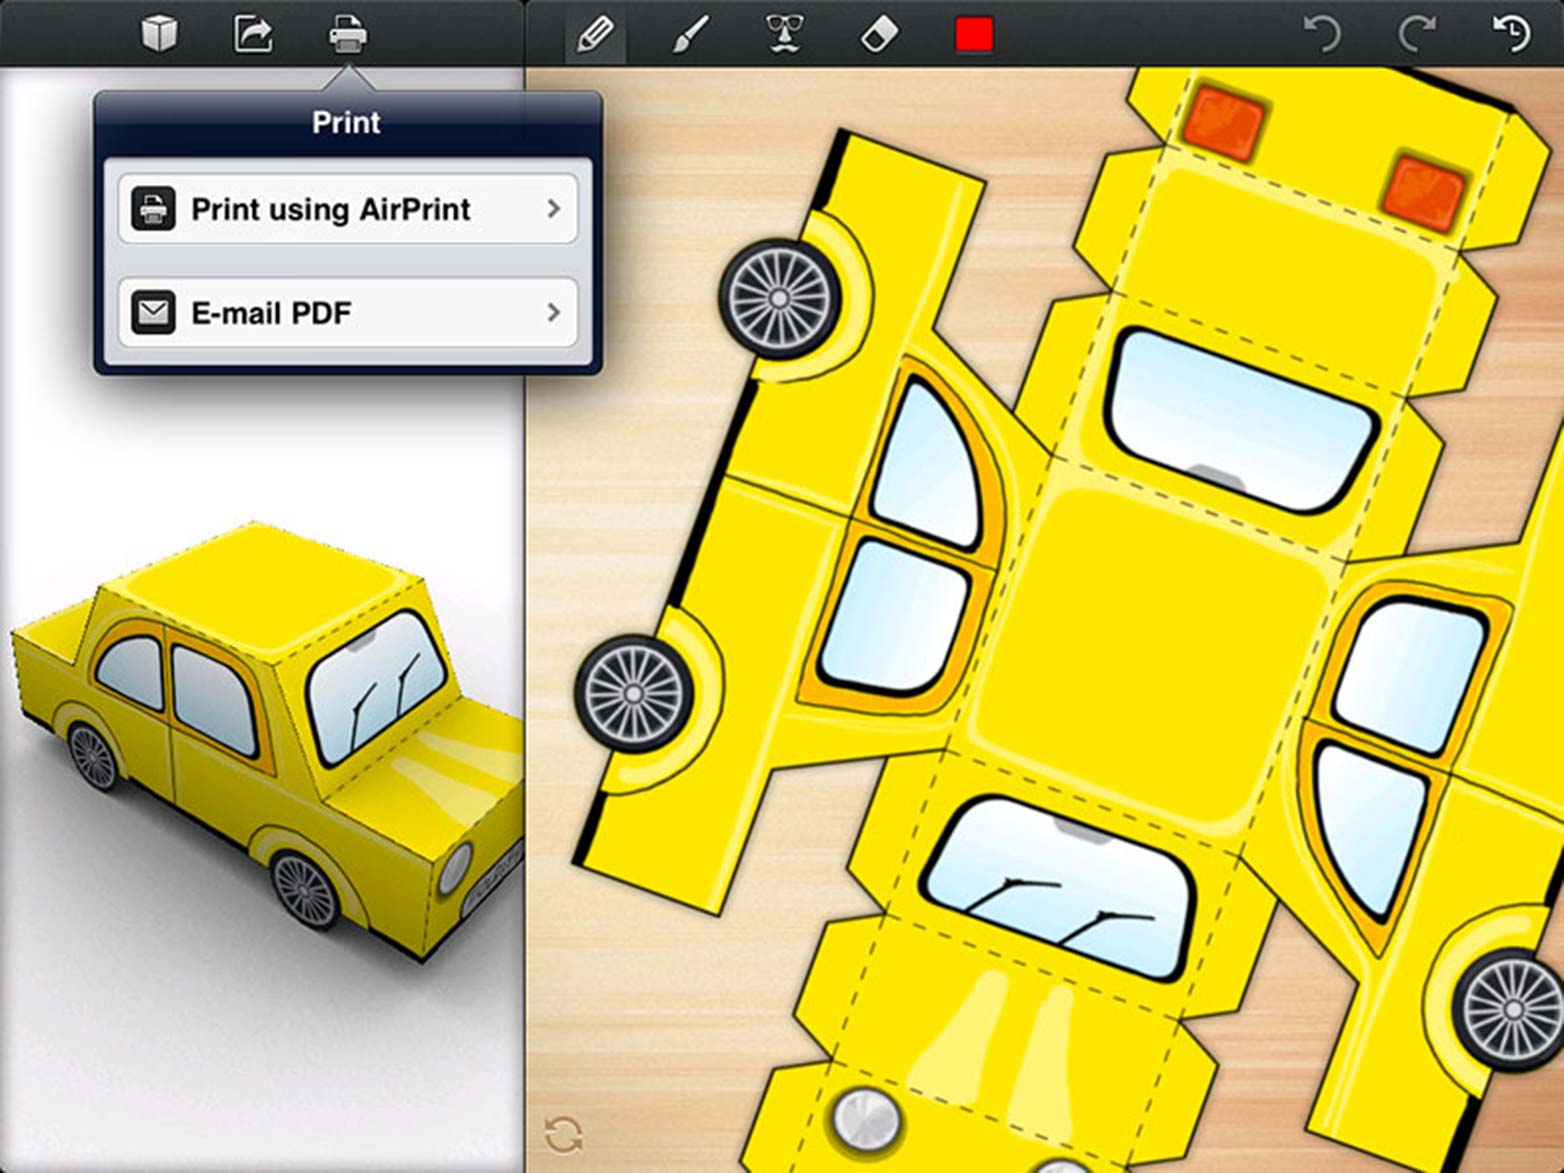The image size is (1564, 1173).
Task: Click the envelope icon beside E-mail PDF
Action: point(153,313)
